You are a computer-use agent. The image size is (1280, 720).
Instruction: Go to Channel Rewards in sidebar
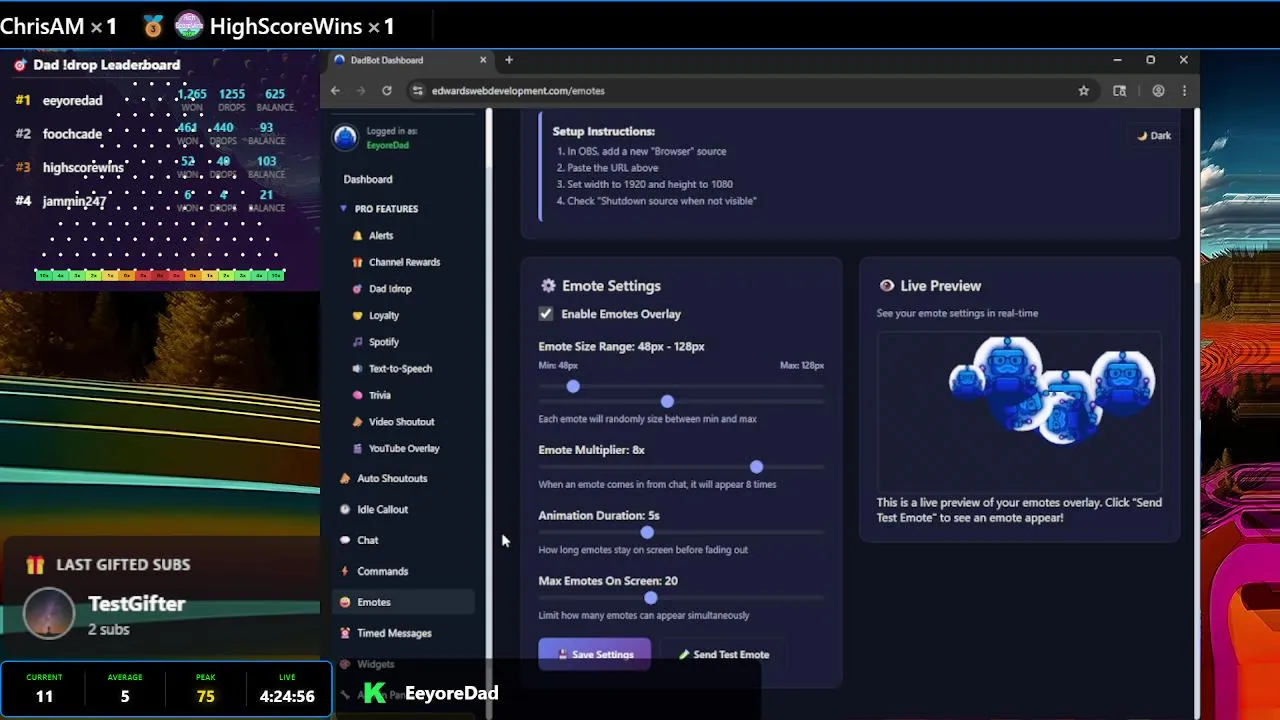(x=404, y=262)
